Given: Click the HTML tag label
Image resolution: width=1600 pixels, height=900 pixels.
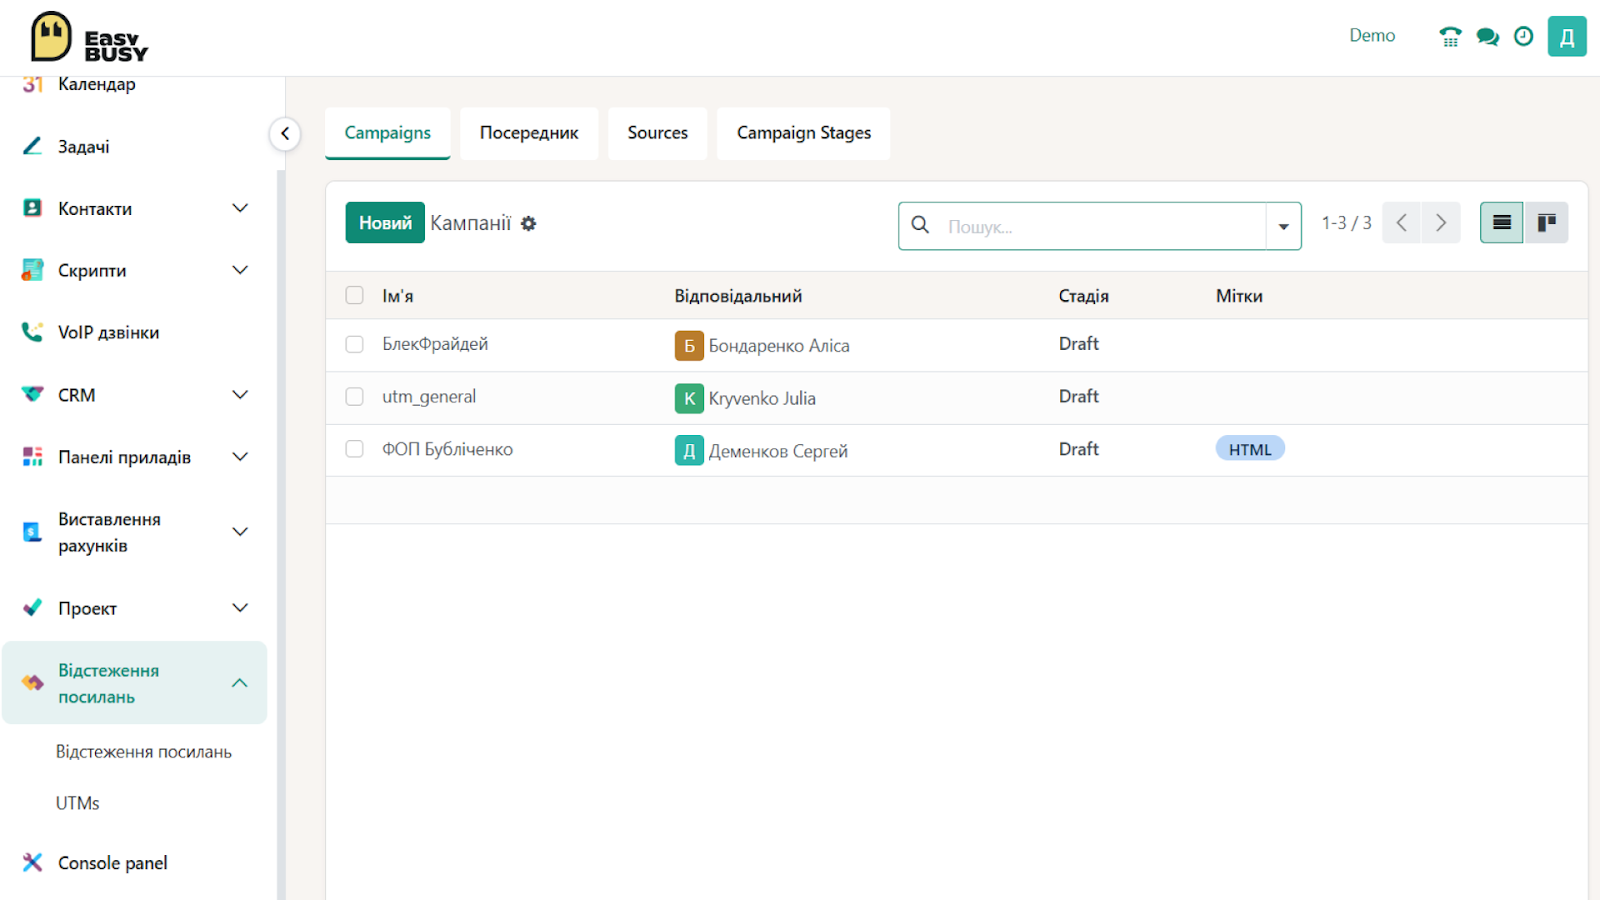Looking at the screenshot, I should 1250,449.
